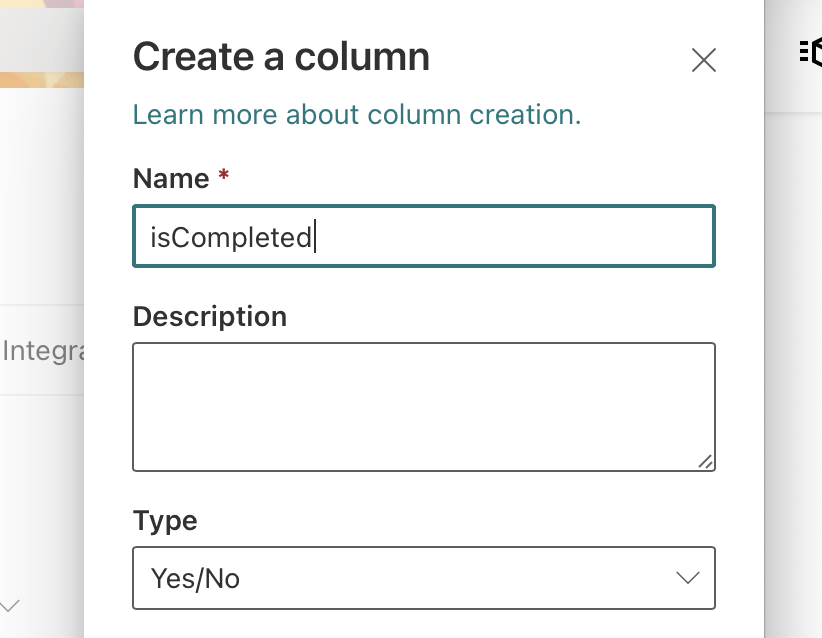Viewport: 822px width, 638px height.
Task: Click the Create a column heading
Action: pos(281,57)
